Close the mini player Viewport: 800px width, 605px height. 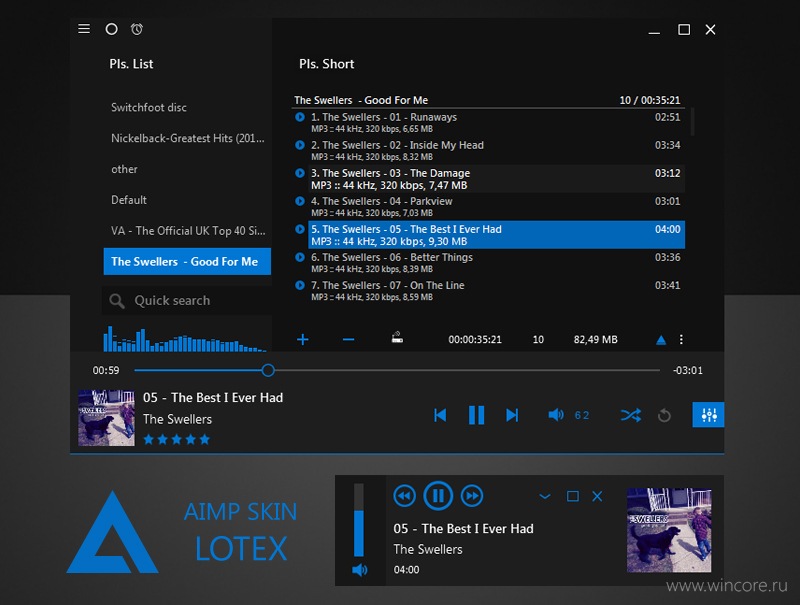point(597,496)
